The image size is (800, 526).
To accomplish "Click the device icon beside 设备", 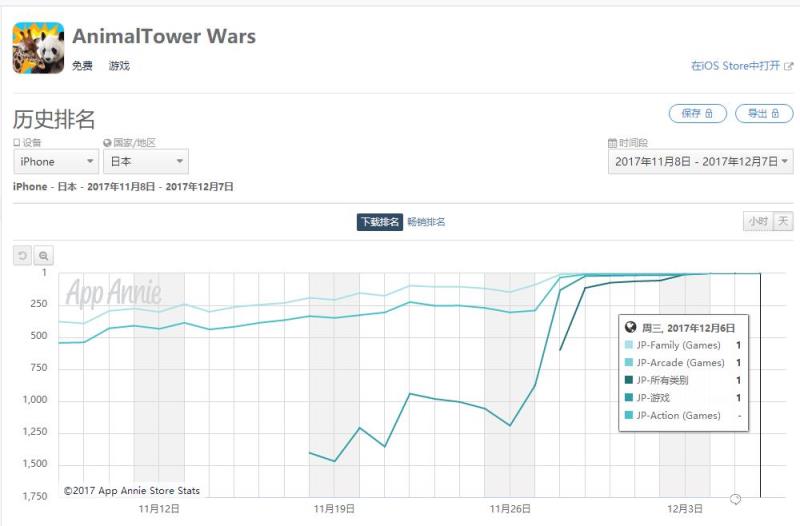I will click(x=17, y=143).
